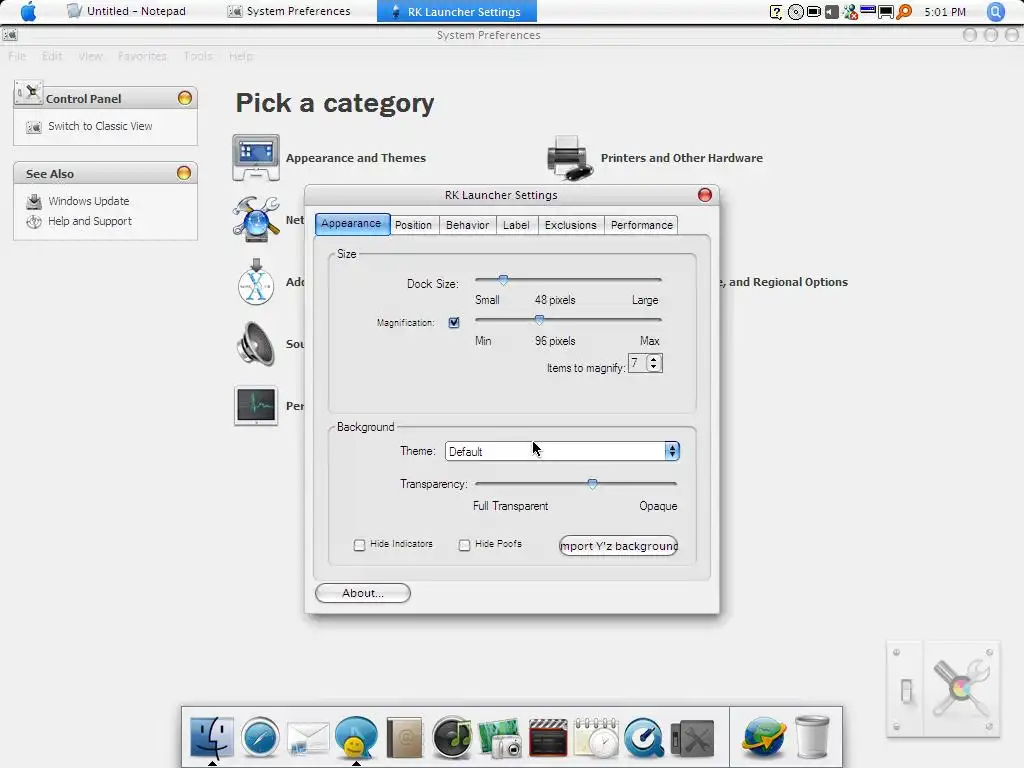1024x768 pixels.
Task: Launch Safari compass icon in dock
Action: click(x=260, y=737)
